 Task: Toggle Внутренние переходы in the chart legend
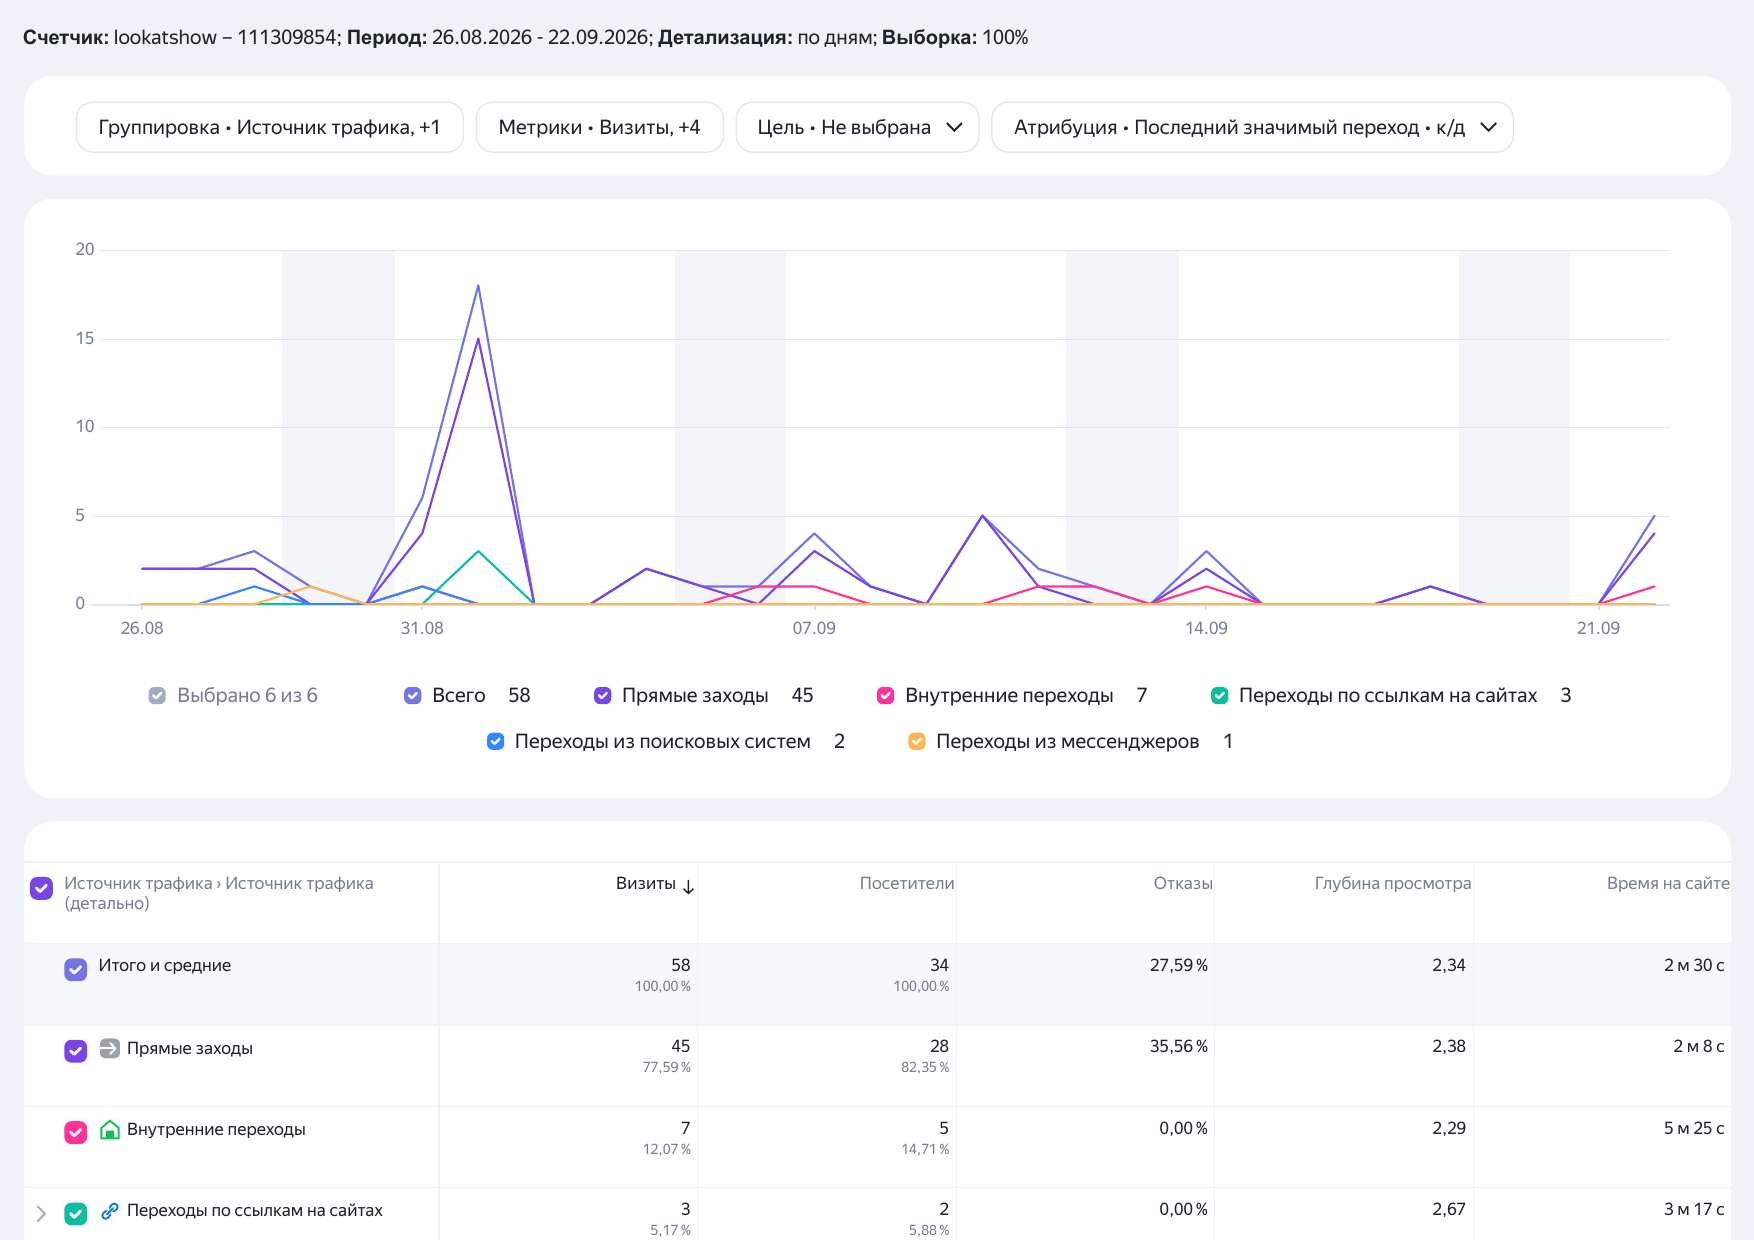(885, 695)
